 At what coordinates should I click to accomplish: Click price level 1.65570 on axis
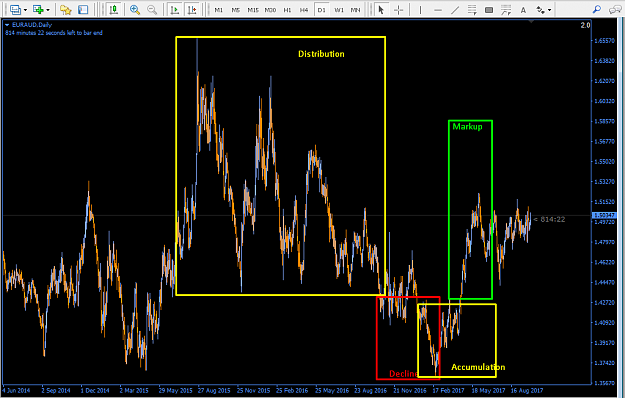click(x=605, y=41)
